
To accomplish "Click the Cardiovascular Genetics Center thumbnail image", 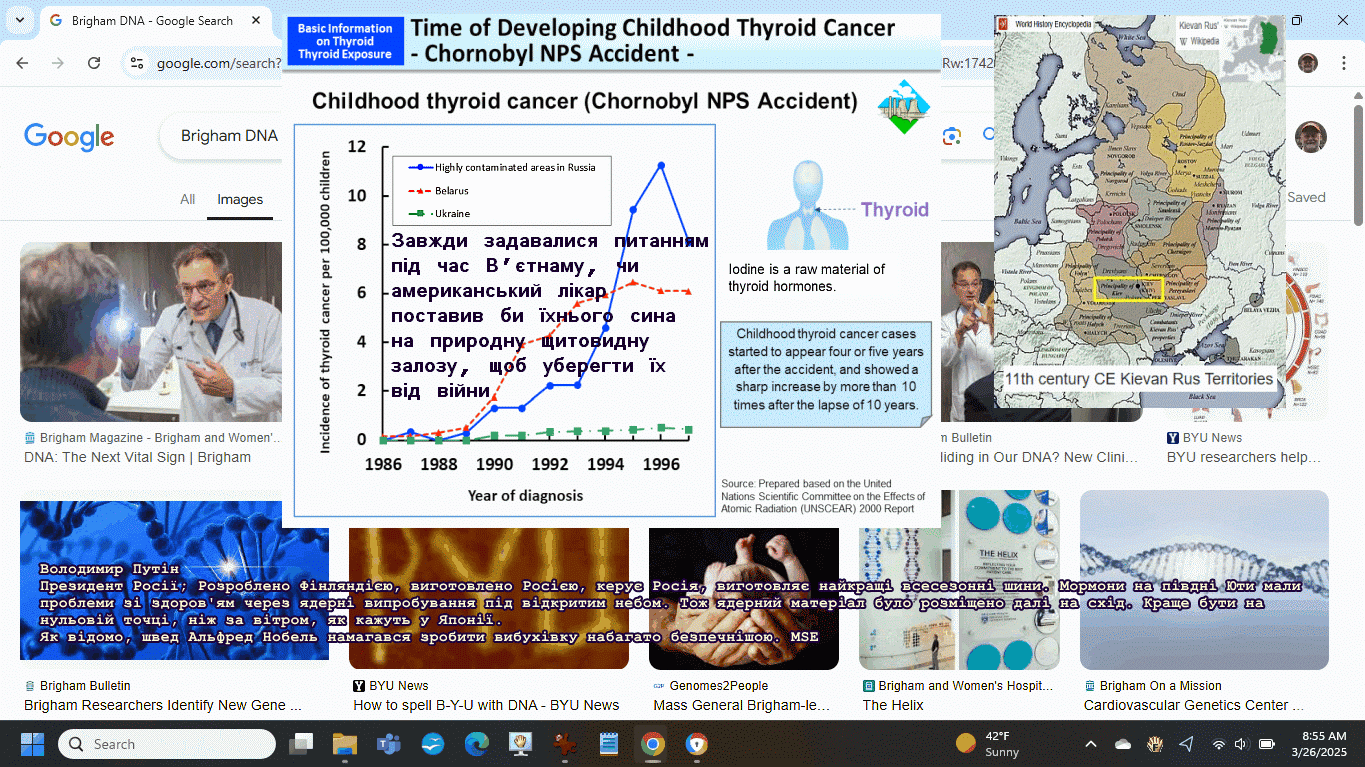I will click(1204, 579).
